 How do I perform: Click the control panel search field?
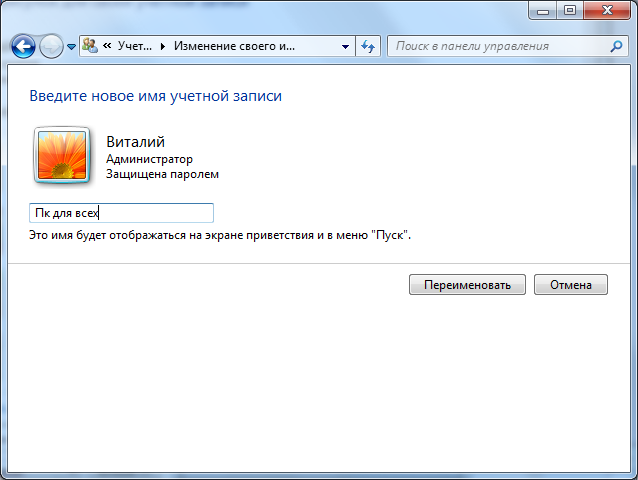[495, 46]
